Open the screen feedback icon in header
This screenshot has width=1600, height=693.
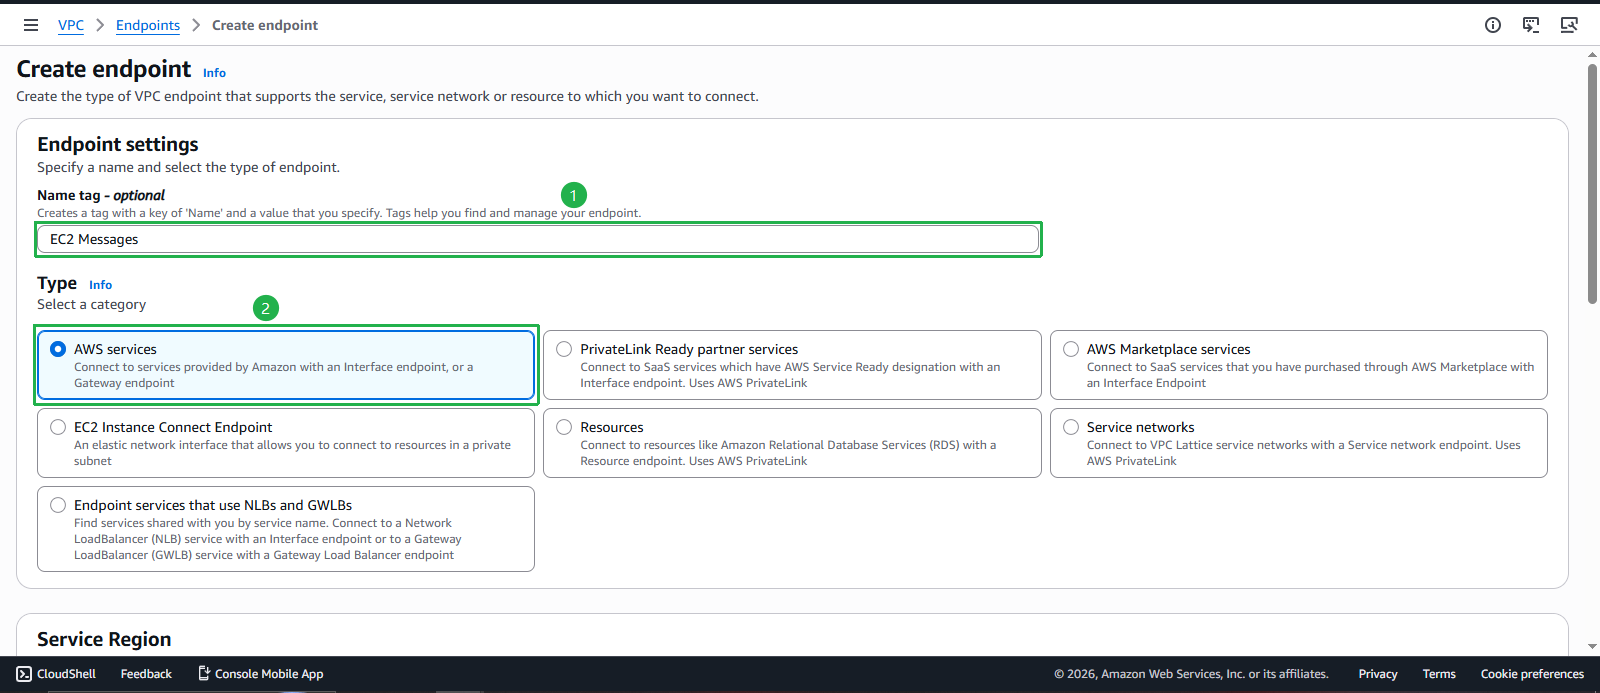tap(1531, 25)
